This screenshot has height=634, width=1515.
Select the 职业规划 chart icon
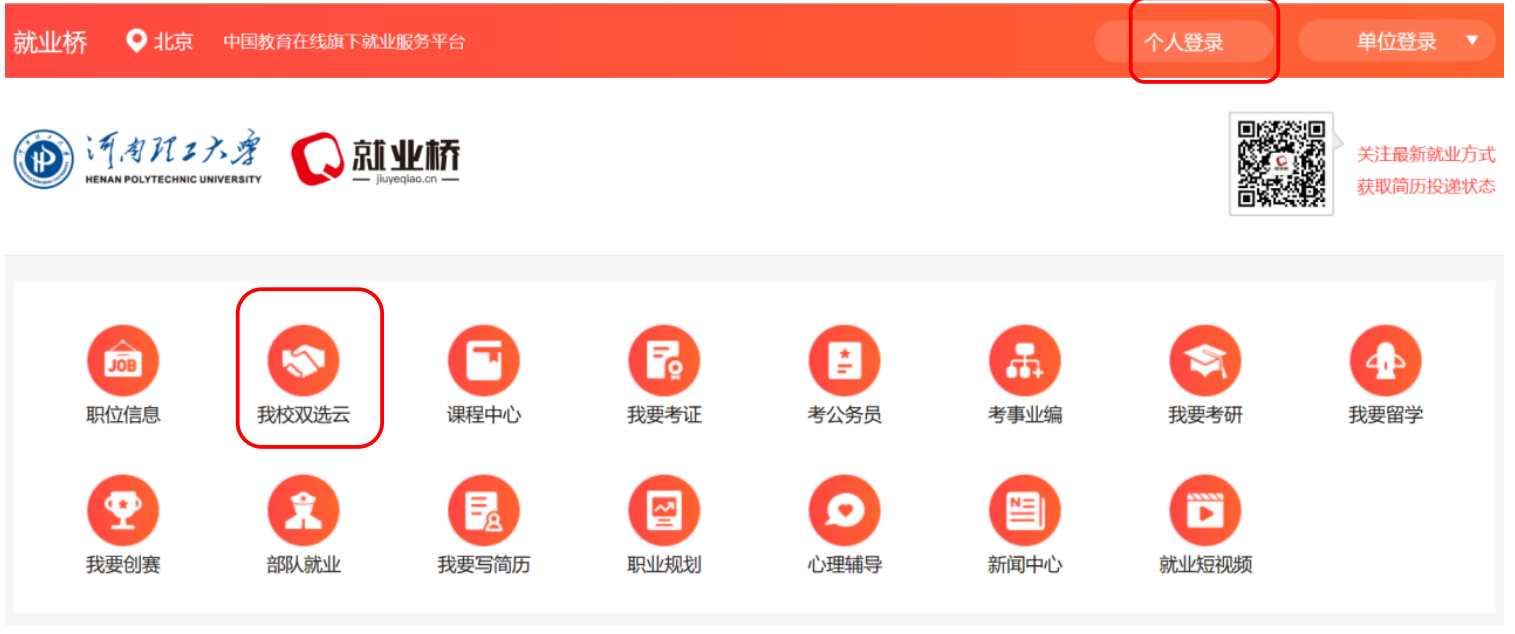click(664, 511)
